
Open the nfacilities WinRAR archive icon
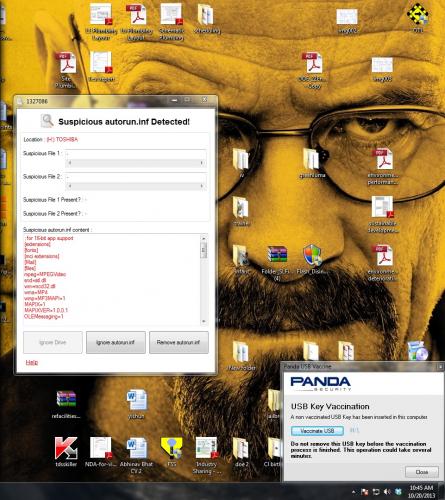[66, 404]
